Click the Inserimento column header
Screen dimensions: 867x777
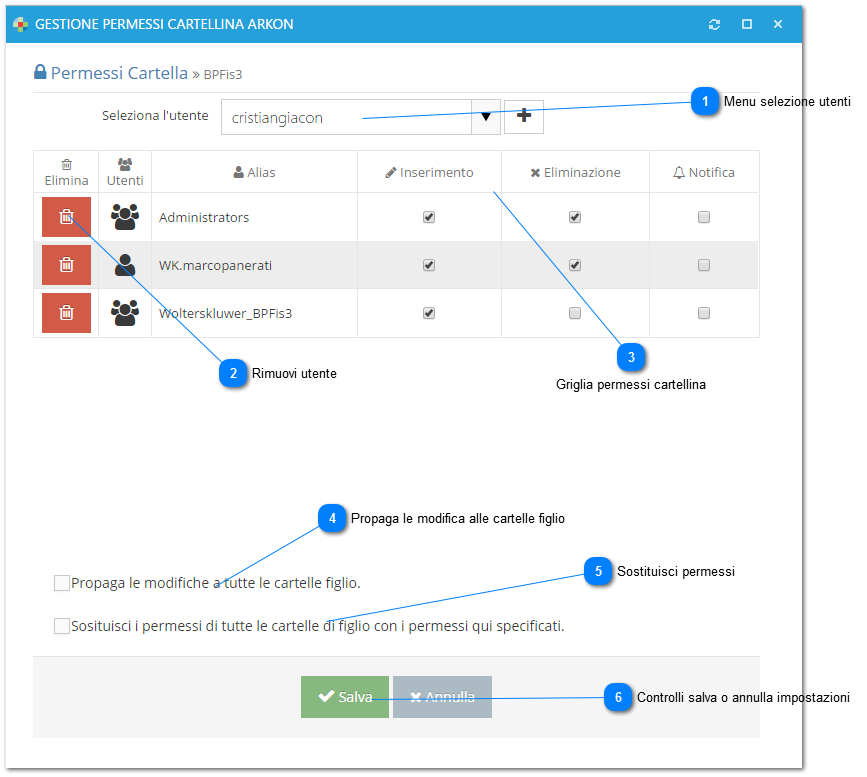tap(429, 172)
